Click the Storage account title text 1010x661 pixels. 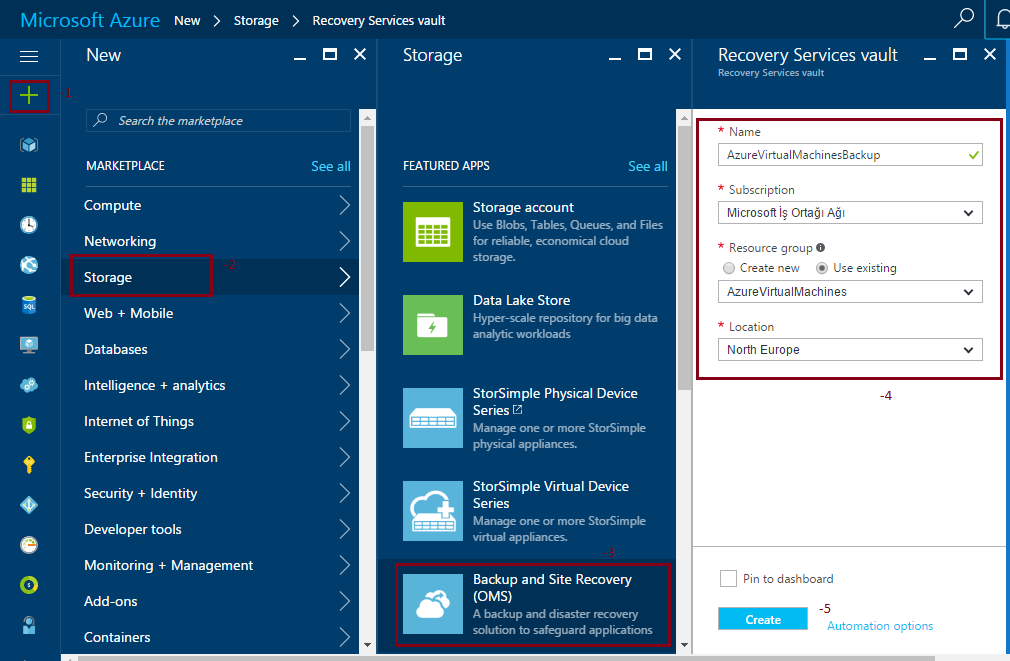coord(523,207)
